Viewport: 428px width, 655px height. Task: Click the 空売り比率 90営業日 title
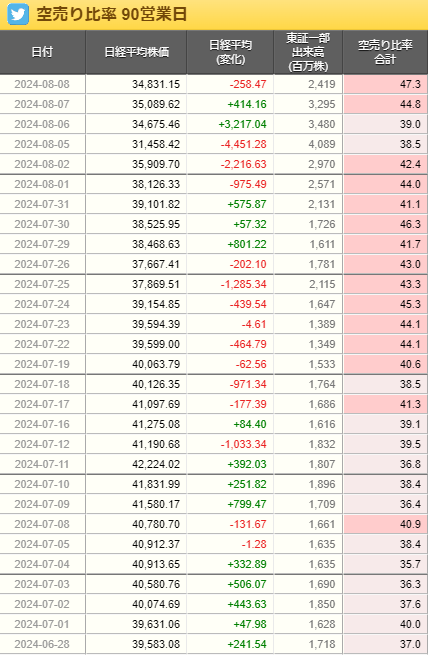tap(111, 15)
